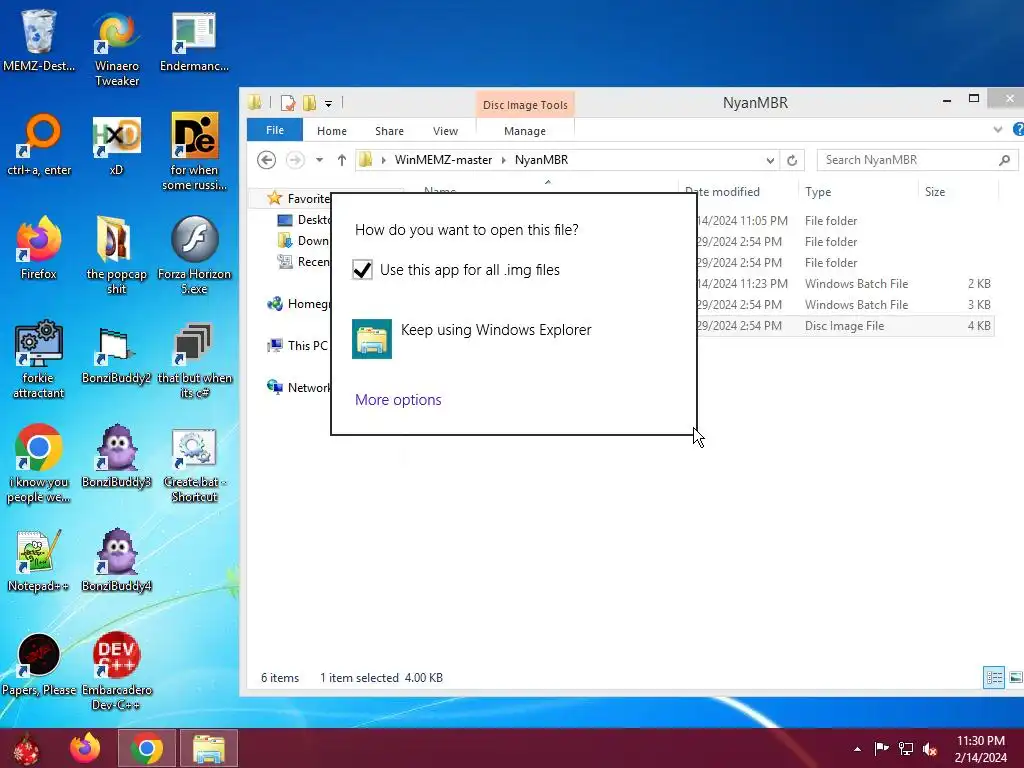Click the muted volume tray icon
Viewport: 1024px width, 768px height.
[930, 749]
